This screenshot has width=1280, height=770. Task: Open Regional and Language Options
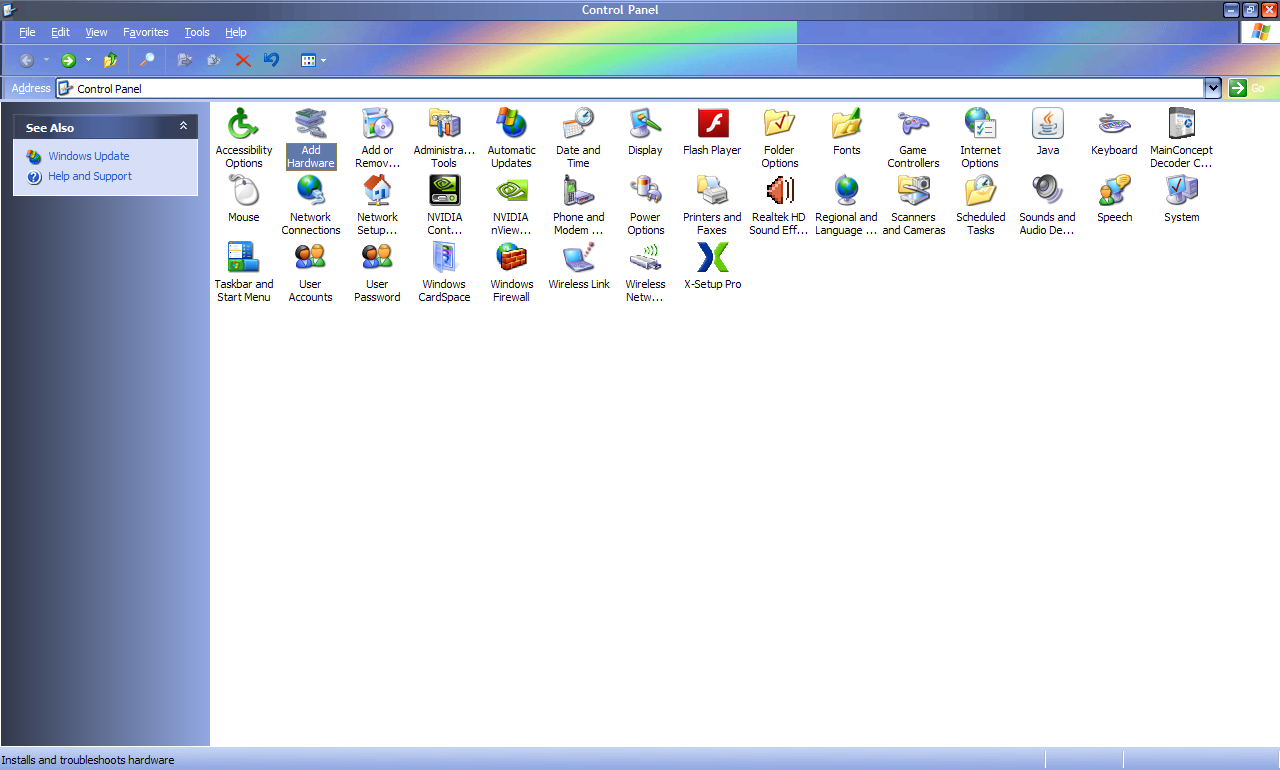point(846,205)
